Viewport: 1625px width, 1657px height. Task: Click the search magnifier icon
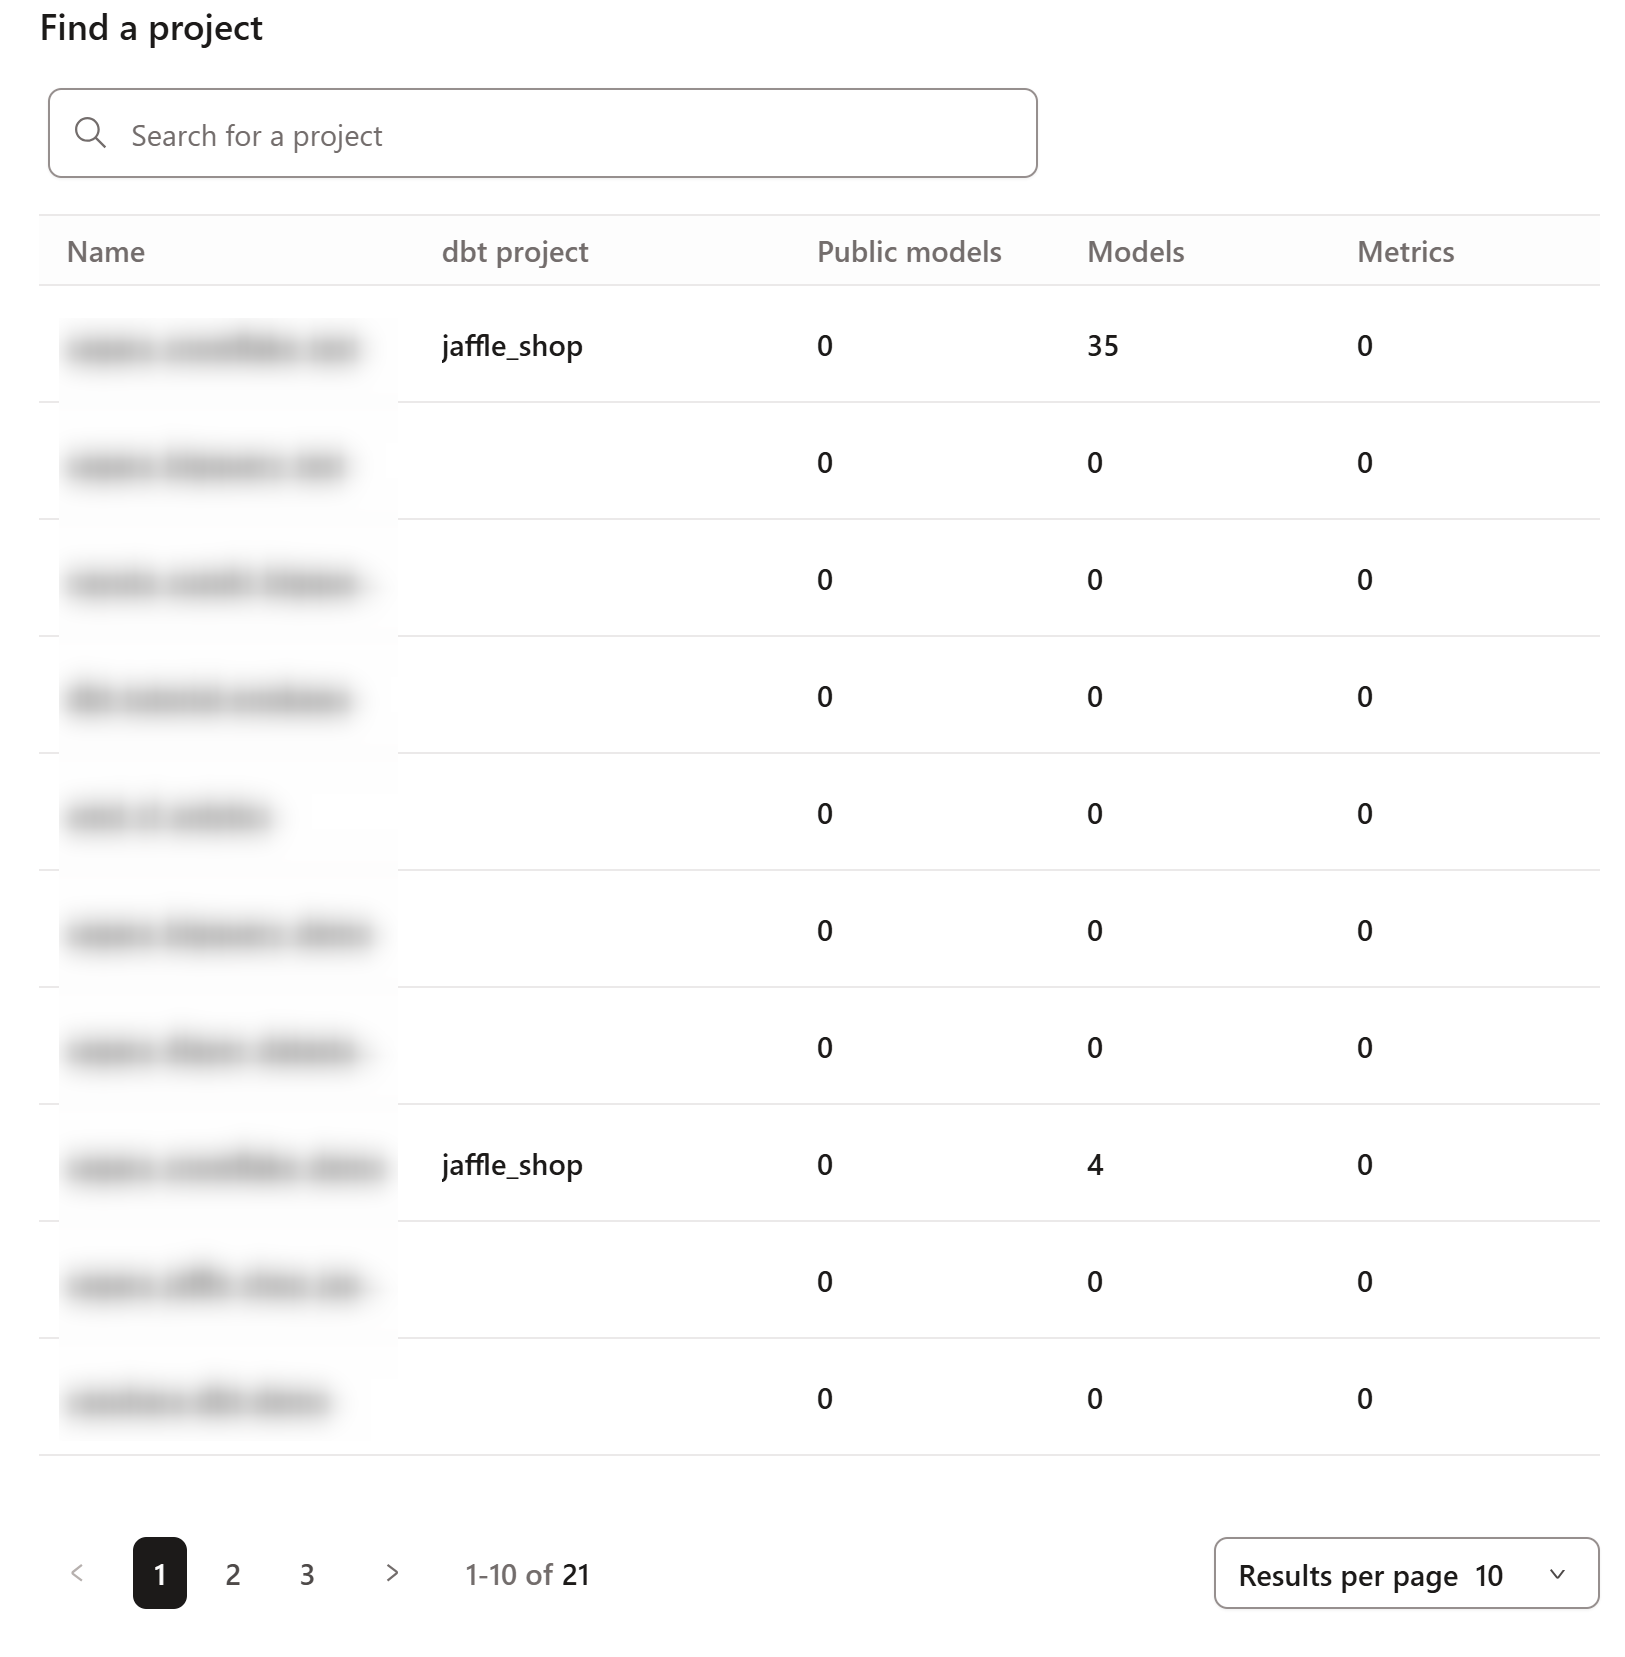(x=90, y=133)
